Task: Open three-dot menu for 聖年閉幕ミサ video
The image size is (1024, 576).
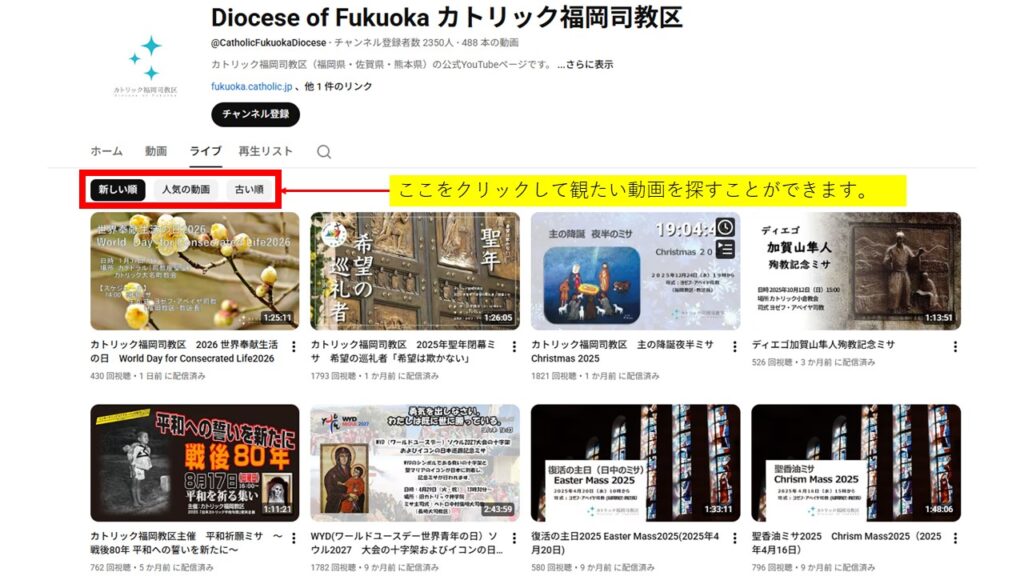Action: pos(514,346)
